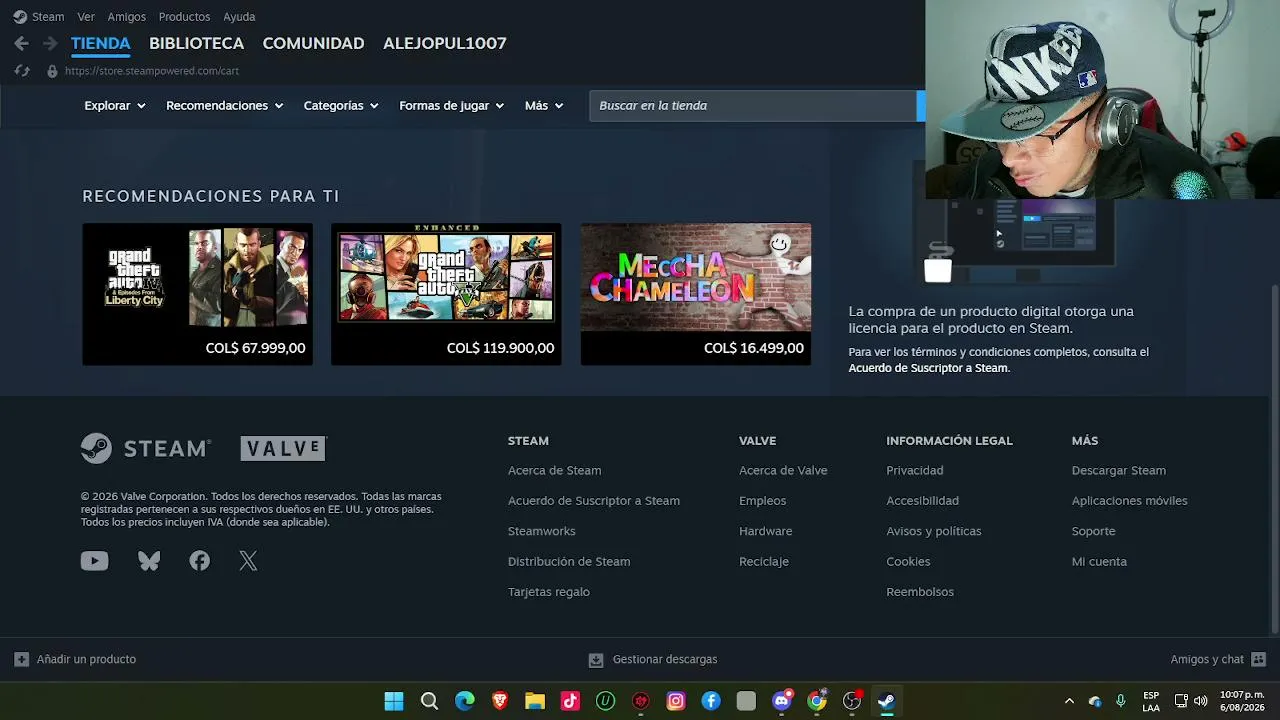
Task: Reload the store page
Action: coord(22,71)
